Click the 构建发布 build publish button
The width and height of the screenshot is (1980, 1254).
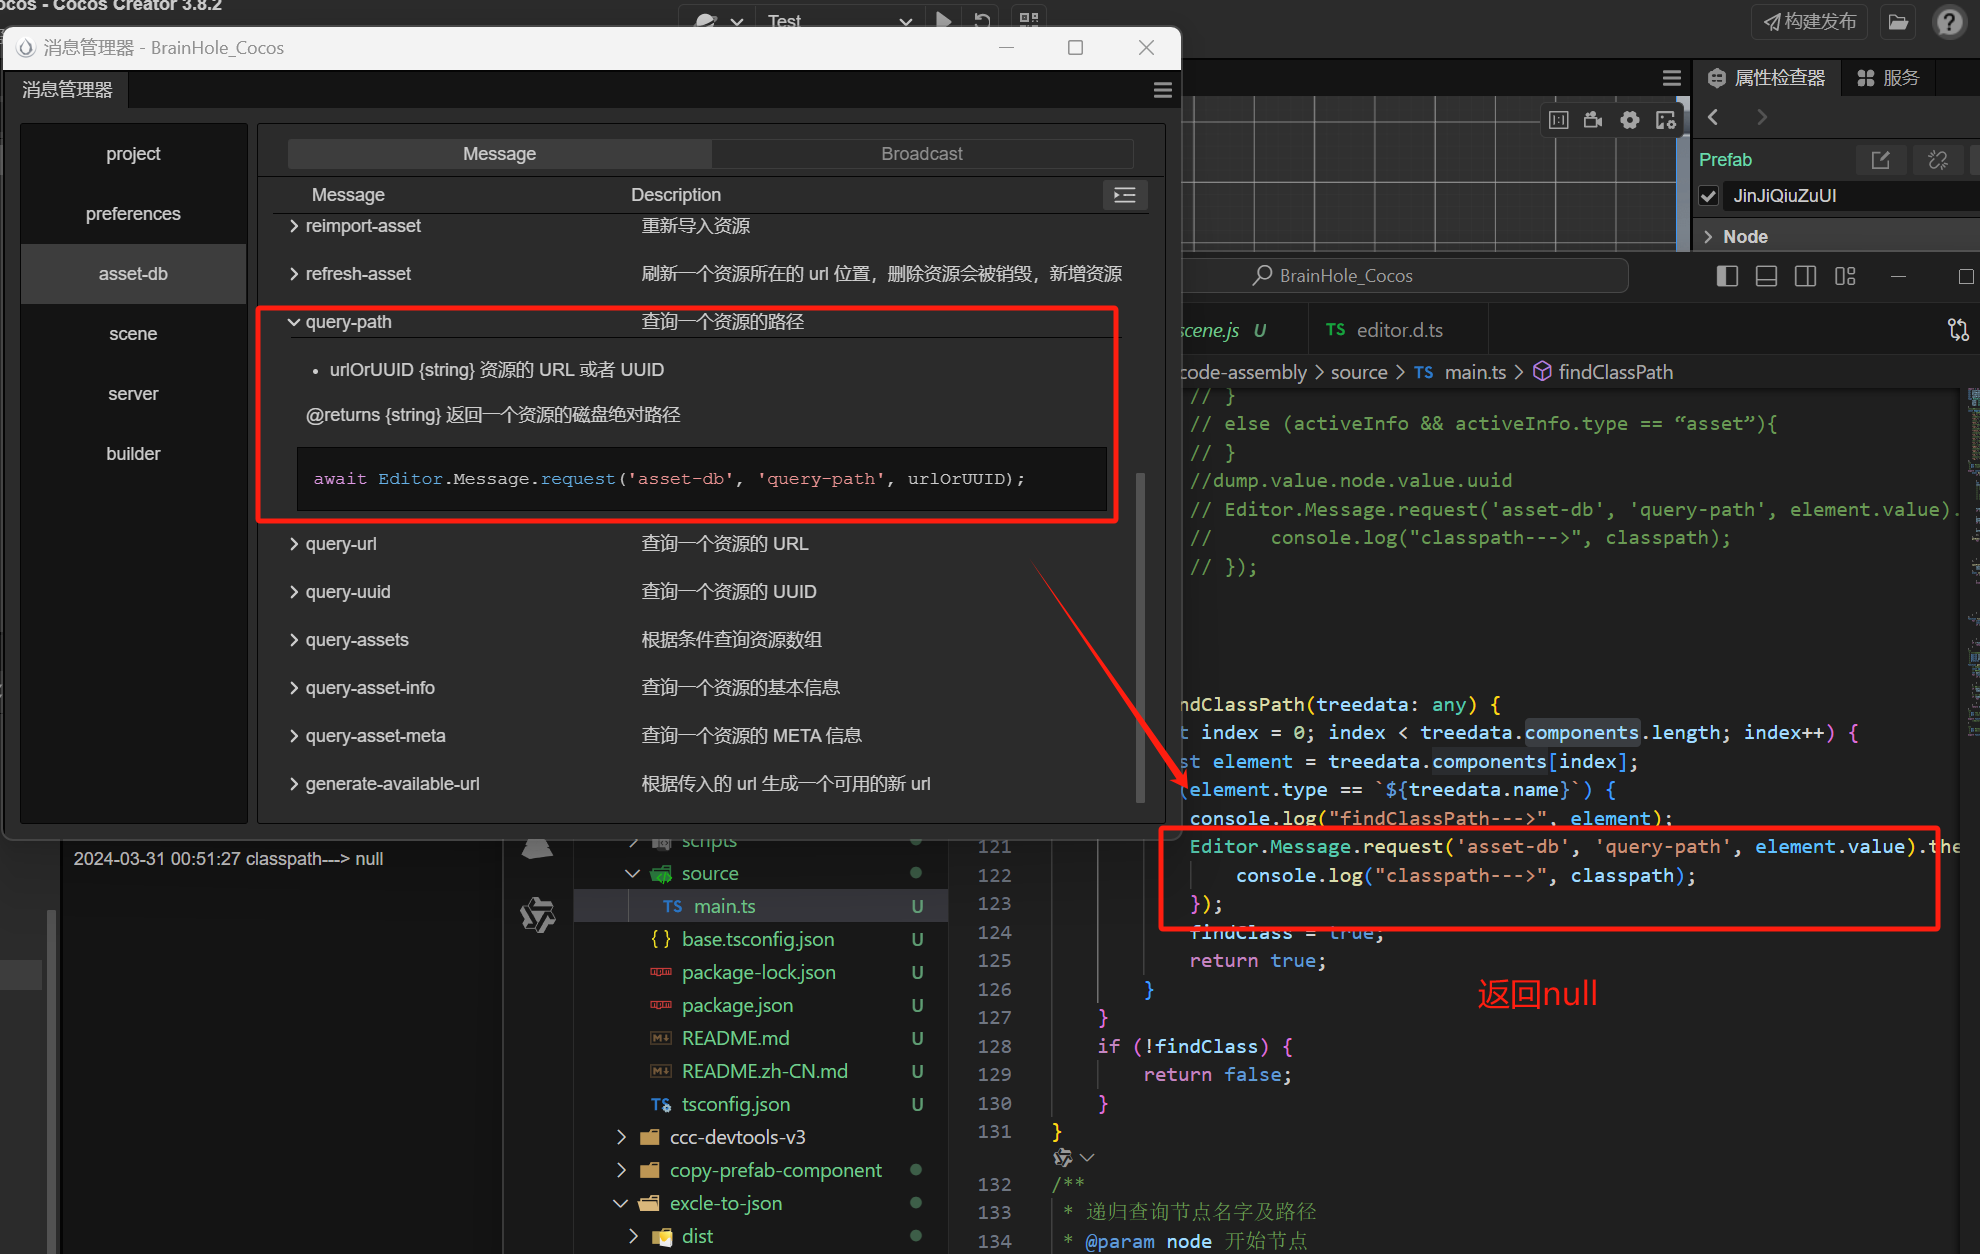tap(1810, 21)
